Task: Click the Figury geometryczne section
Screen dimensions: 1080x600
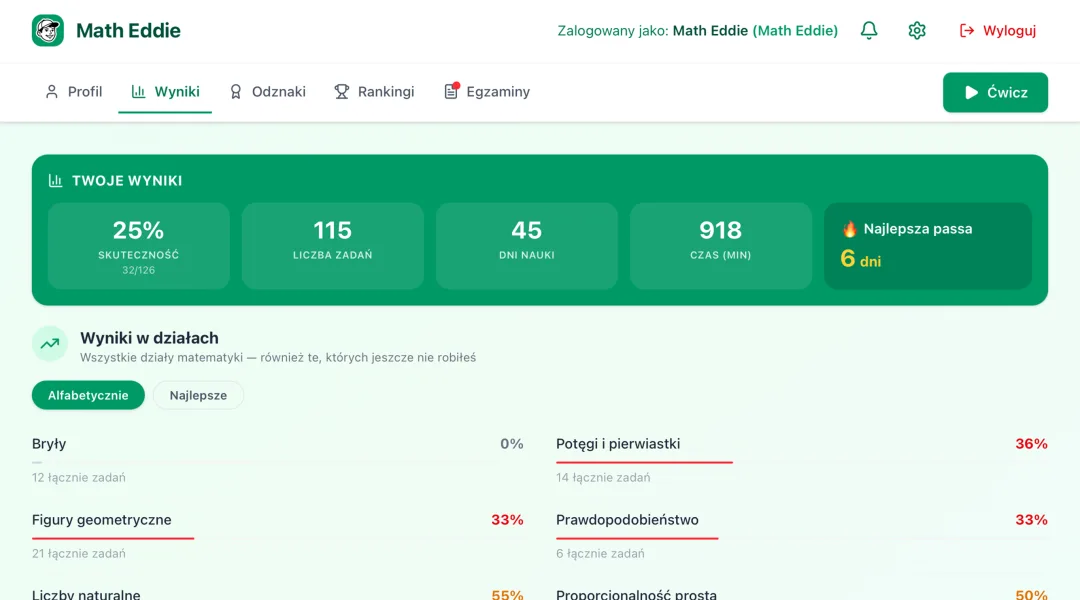Action: click(278, 535)
